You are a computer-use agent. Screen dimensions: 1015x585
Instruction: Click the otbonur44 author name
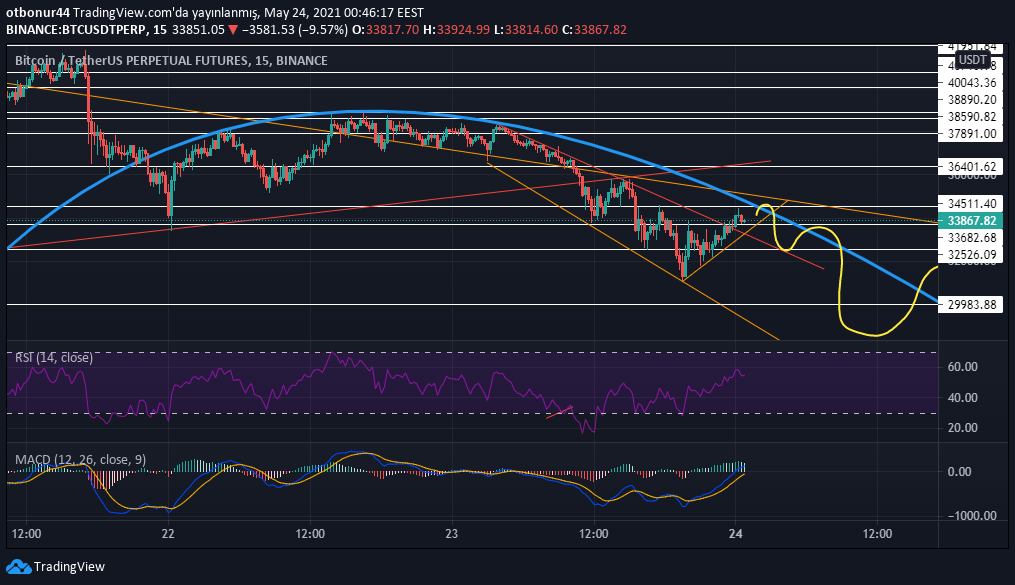pyautogui.click(x=38, y=12)
